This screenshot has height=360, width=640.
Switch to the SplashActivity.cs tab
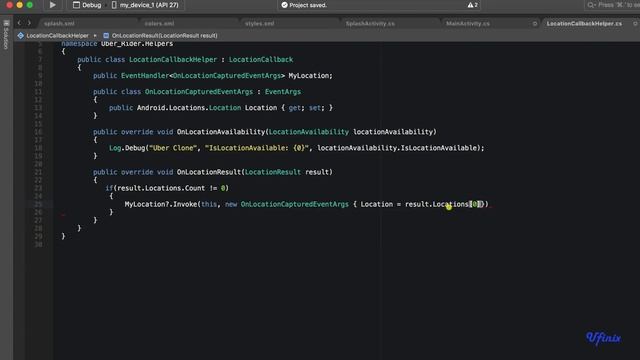370,24
